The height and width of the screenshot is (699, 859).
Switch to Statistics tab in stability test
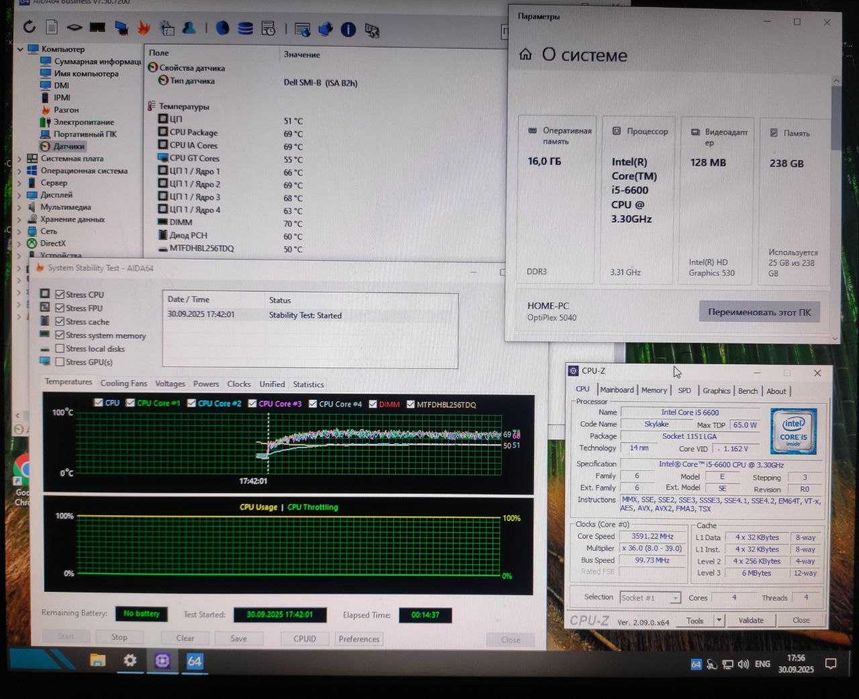click(308, 385)
